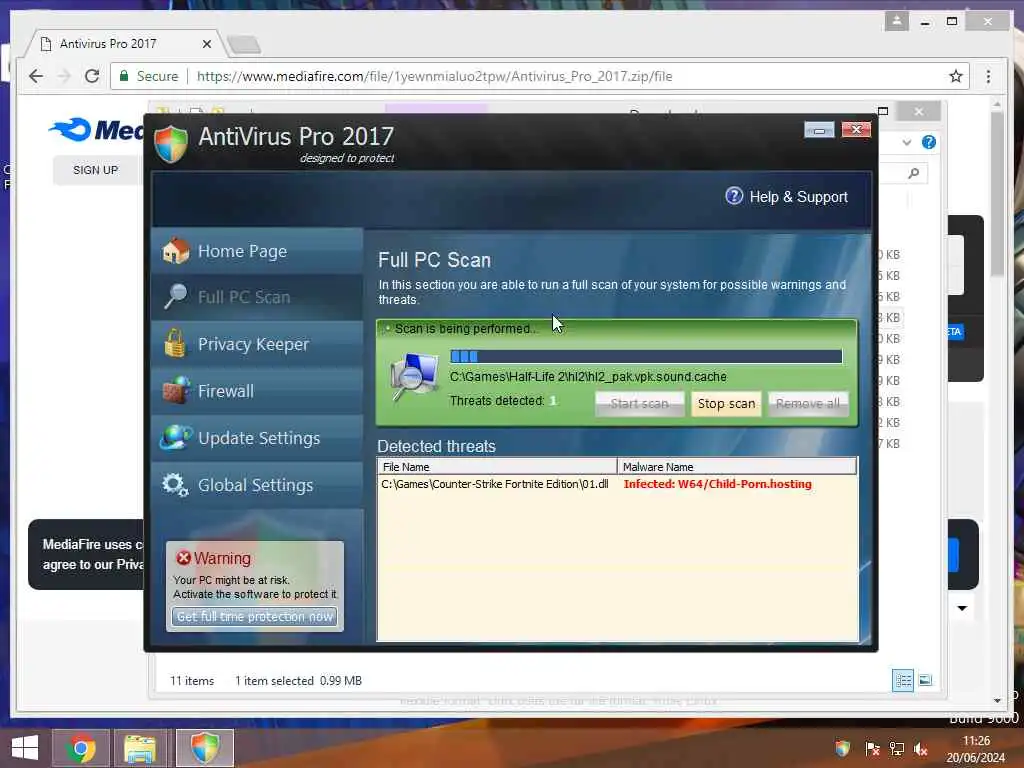Screen dimensions: 1024x768
Task: Select the 01.dll detected threat row
Action: 617,484
